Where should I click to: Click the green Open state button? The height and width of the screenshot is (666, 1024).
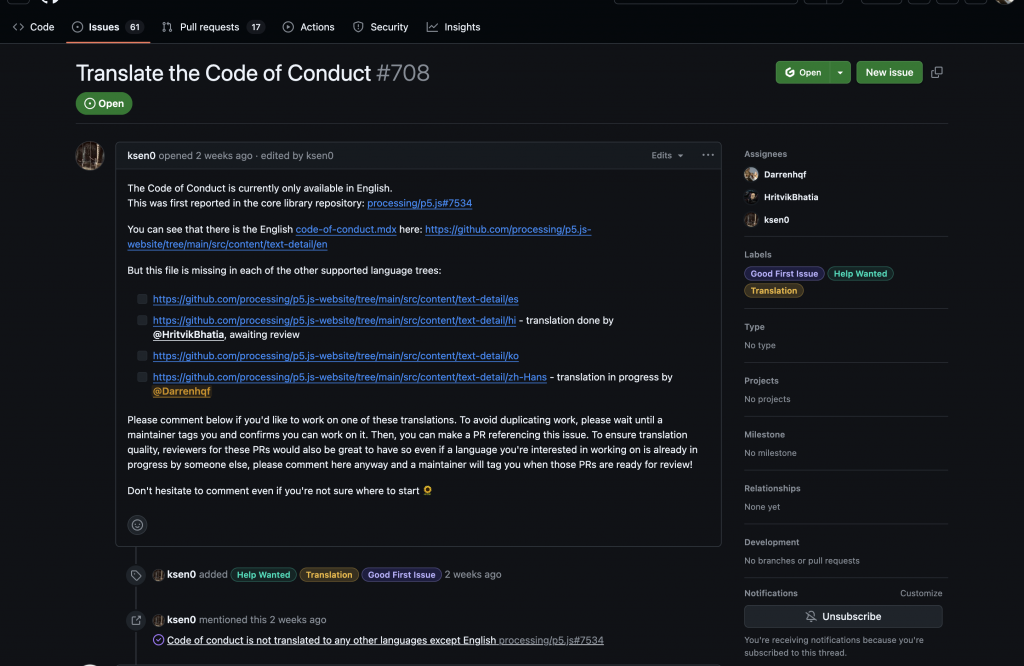click(x=803, y=72)
